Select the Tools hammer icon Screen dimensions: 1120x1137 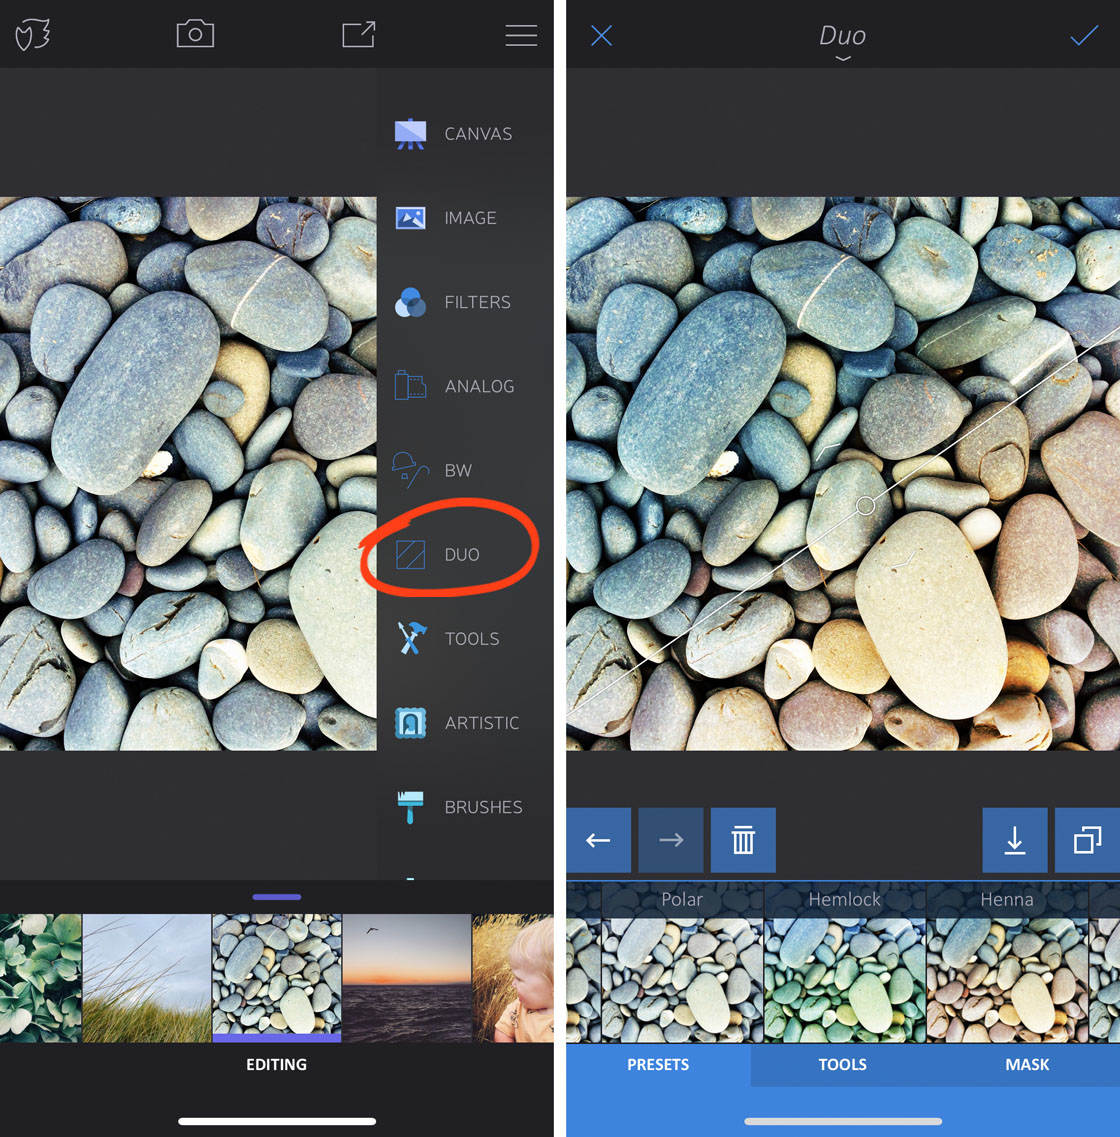(412, 638)
